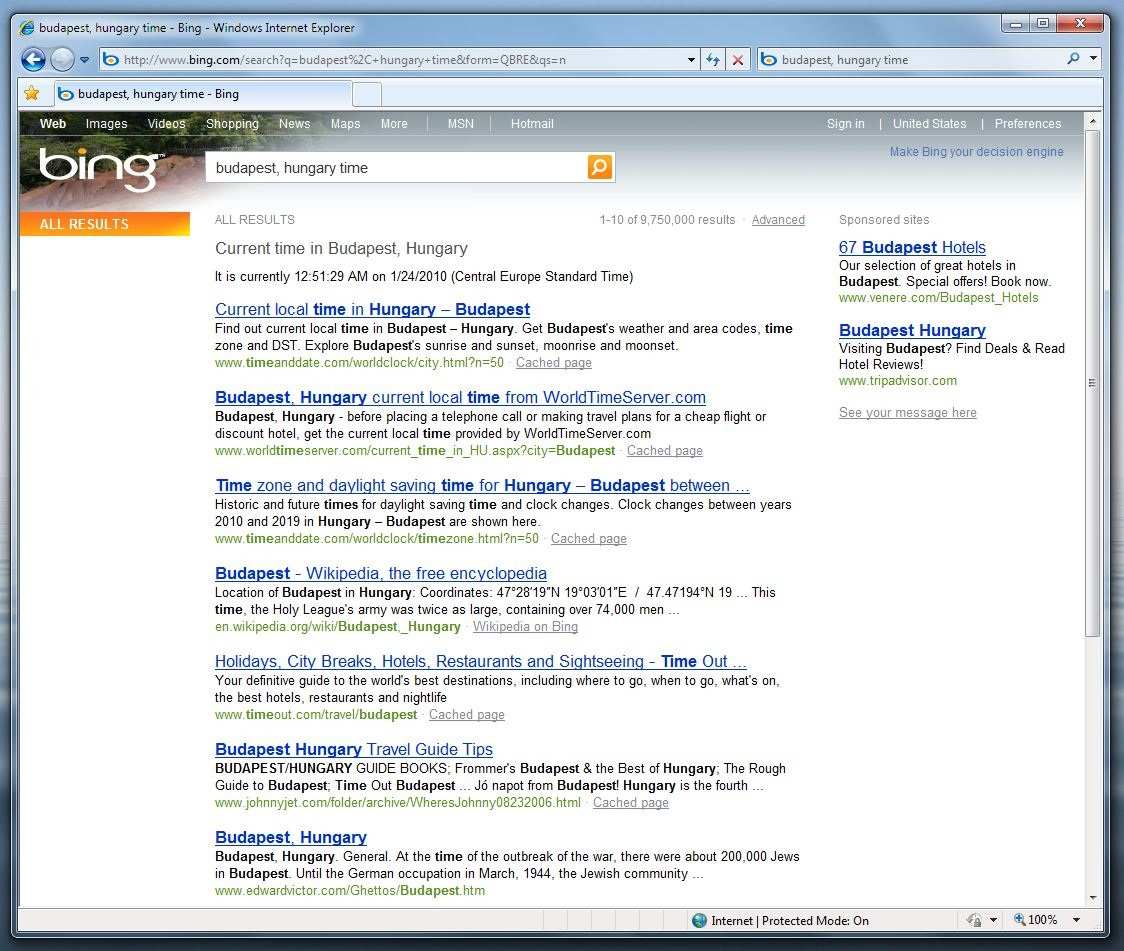Click www.tripadvisor.com green URL text
This screenshot has height=951, width=1124.
[897, 381]
